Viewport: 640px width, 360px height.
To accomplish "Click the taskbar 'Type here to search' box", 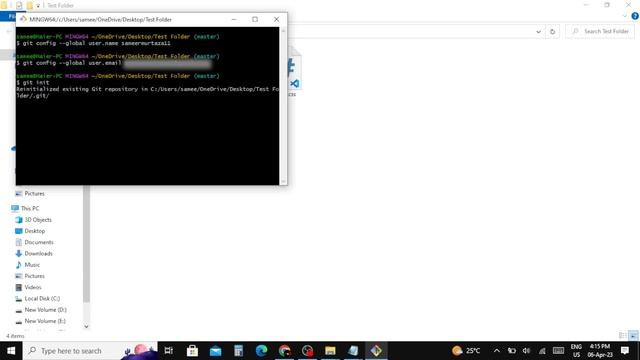I will [90, 351].
